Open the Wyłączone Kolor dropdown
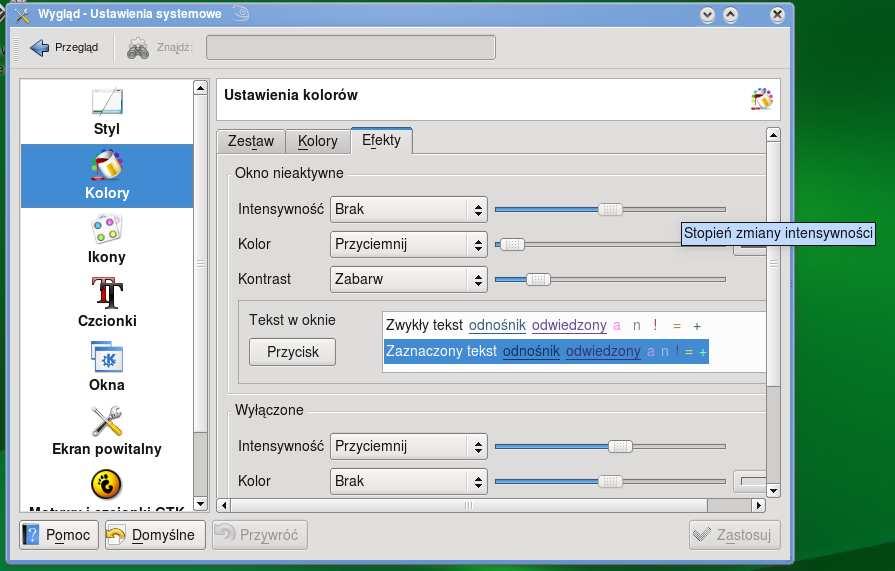Image resolution: width=895 pixels, height=571 pixels. click(409, 481)
